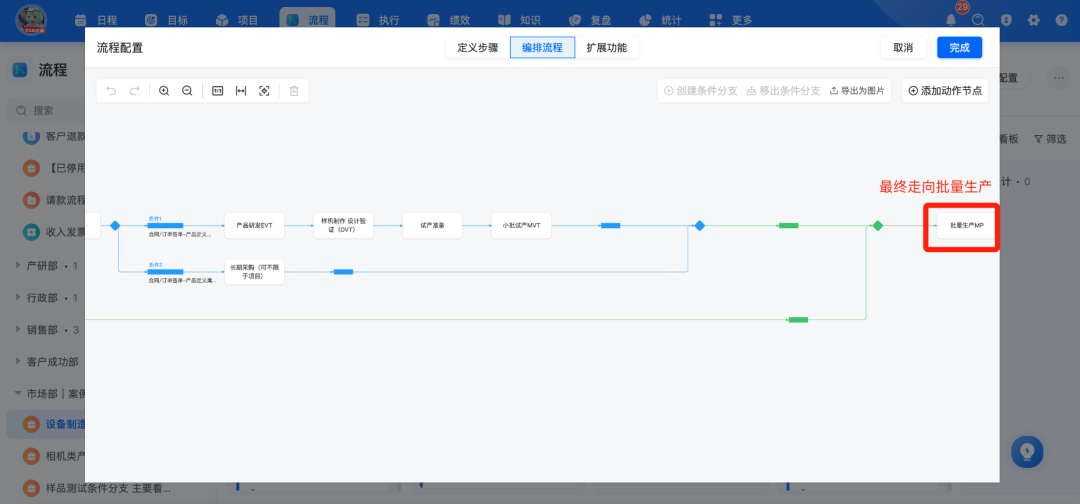The width and height of the screenshot is (1080, 504).
Task: Click the 筛选 filter button
Action: (1050, 139)
